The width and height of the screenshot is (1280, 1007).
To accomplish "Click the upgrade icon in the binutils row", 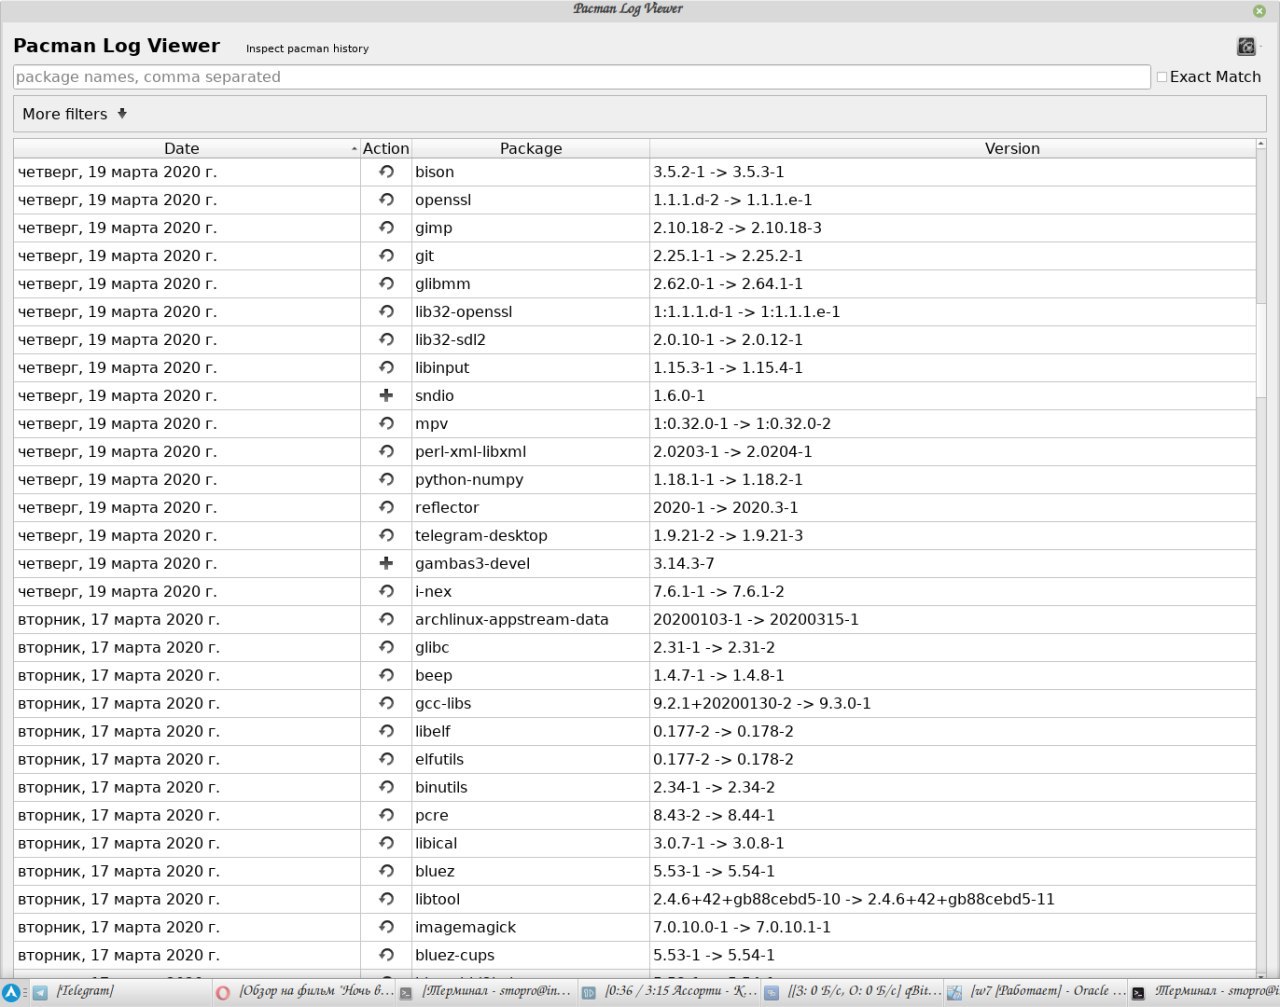I will 386,788.
